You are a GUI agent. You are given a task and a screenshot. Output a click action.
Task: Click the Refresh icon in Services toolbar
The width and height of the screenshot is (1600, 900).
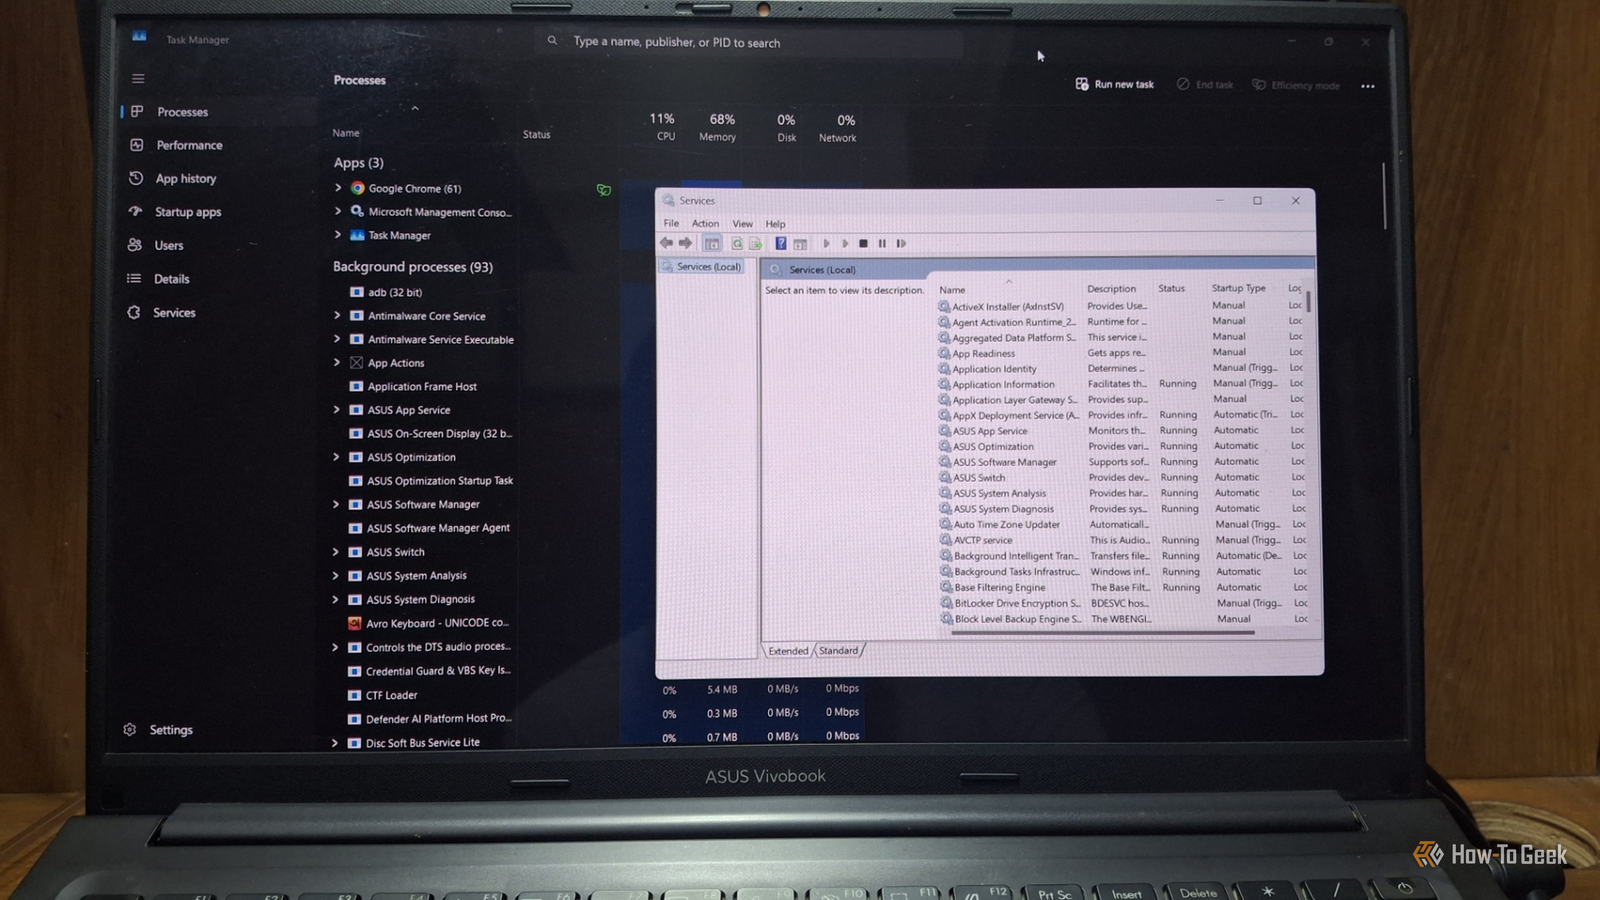click(x=737, y=243)
